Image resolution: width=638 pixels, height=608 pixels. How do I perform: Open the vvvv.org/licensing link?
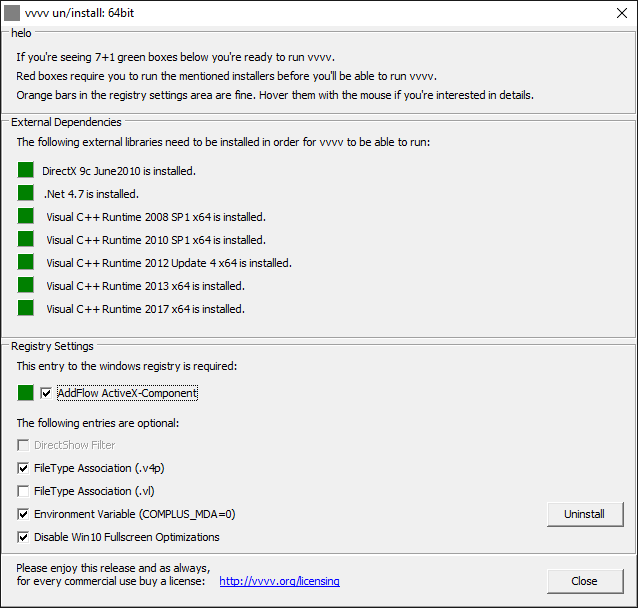pyautogui.click(x=280, y=581)
